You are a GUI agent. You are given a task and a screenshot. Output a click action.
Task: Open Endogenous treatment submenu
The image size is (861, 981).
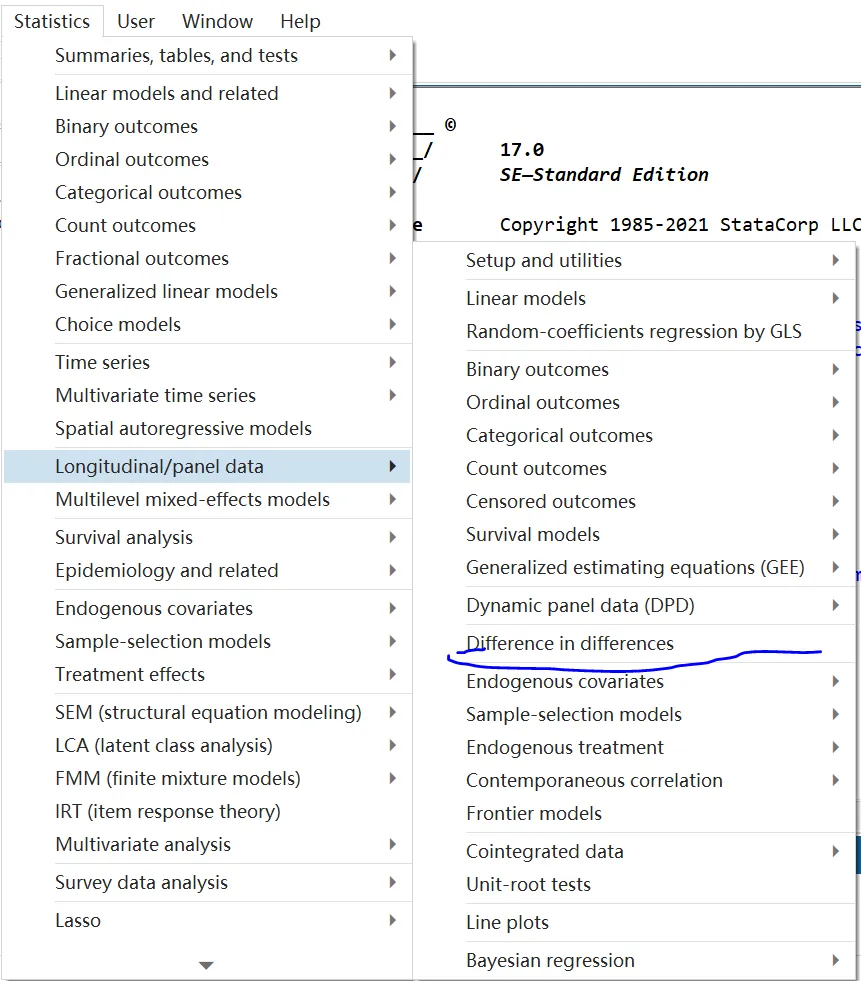coord(634,748)
